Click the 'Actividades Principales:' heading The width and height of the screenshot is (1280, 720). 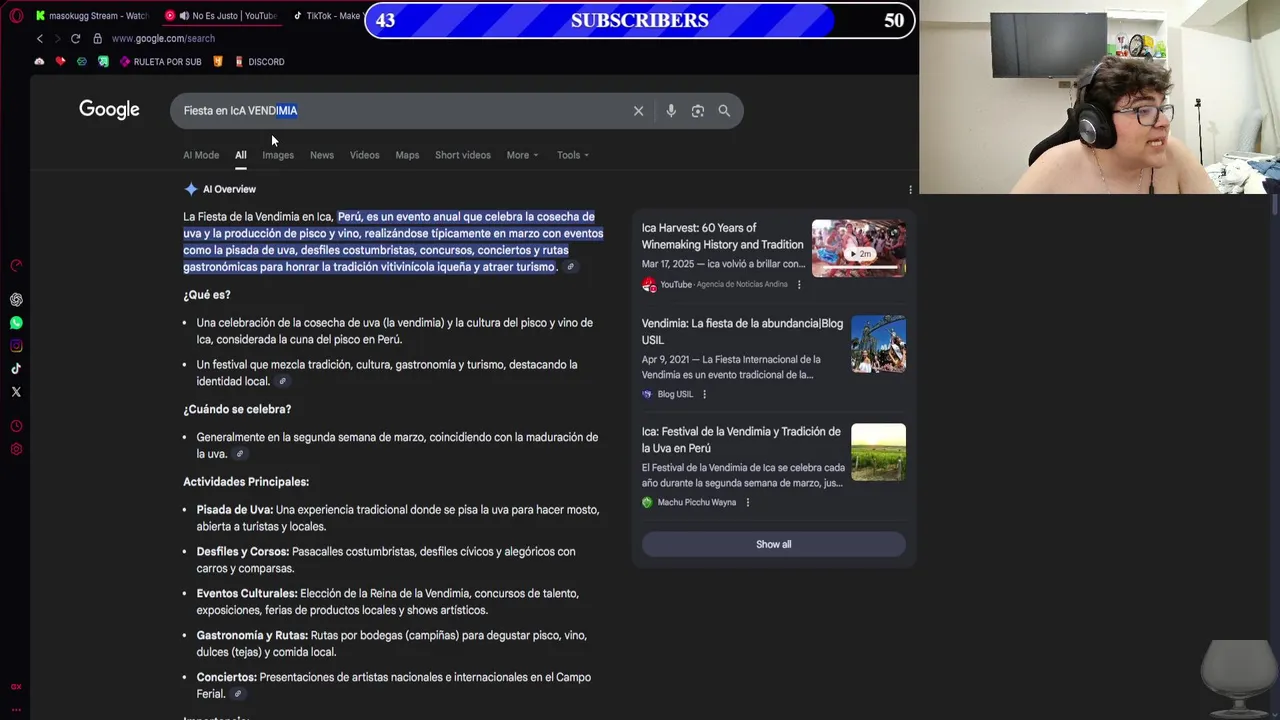click(x=246, y=482)
